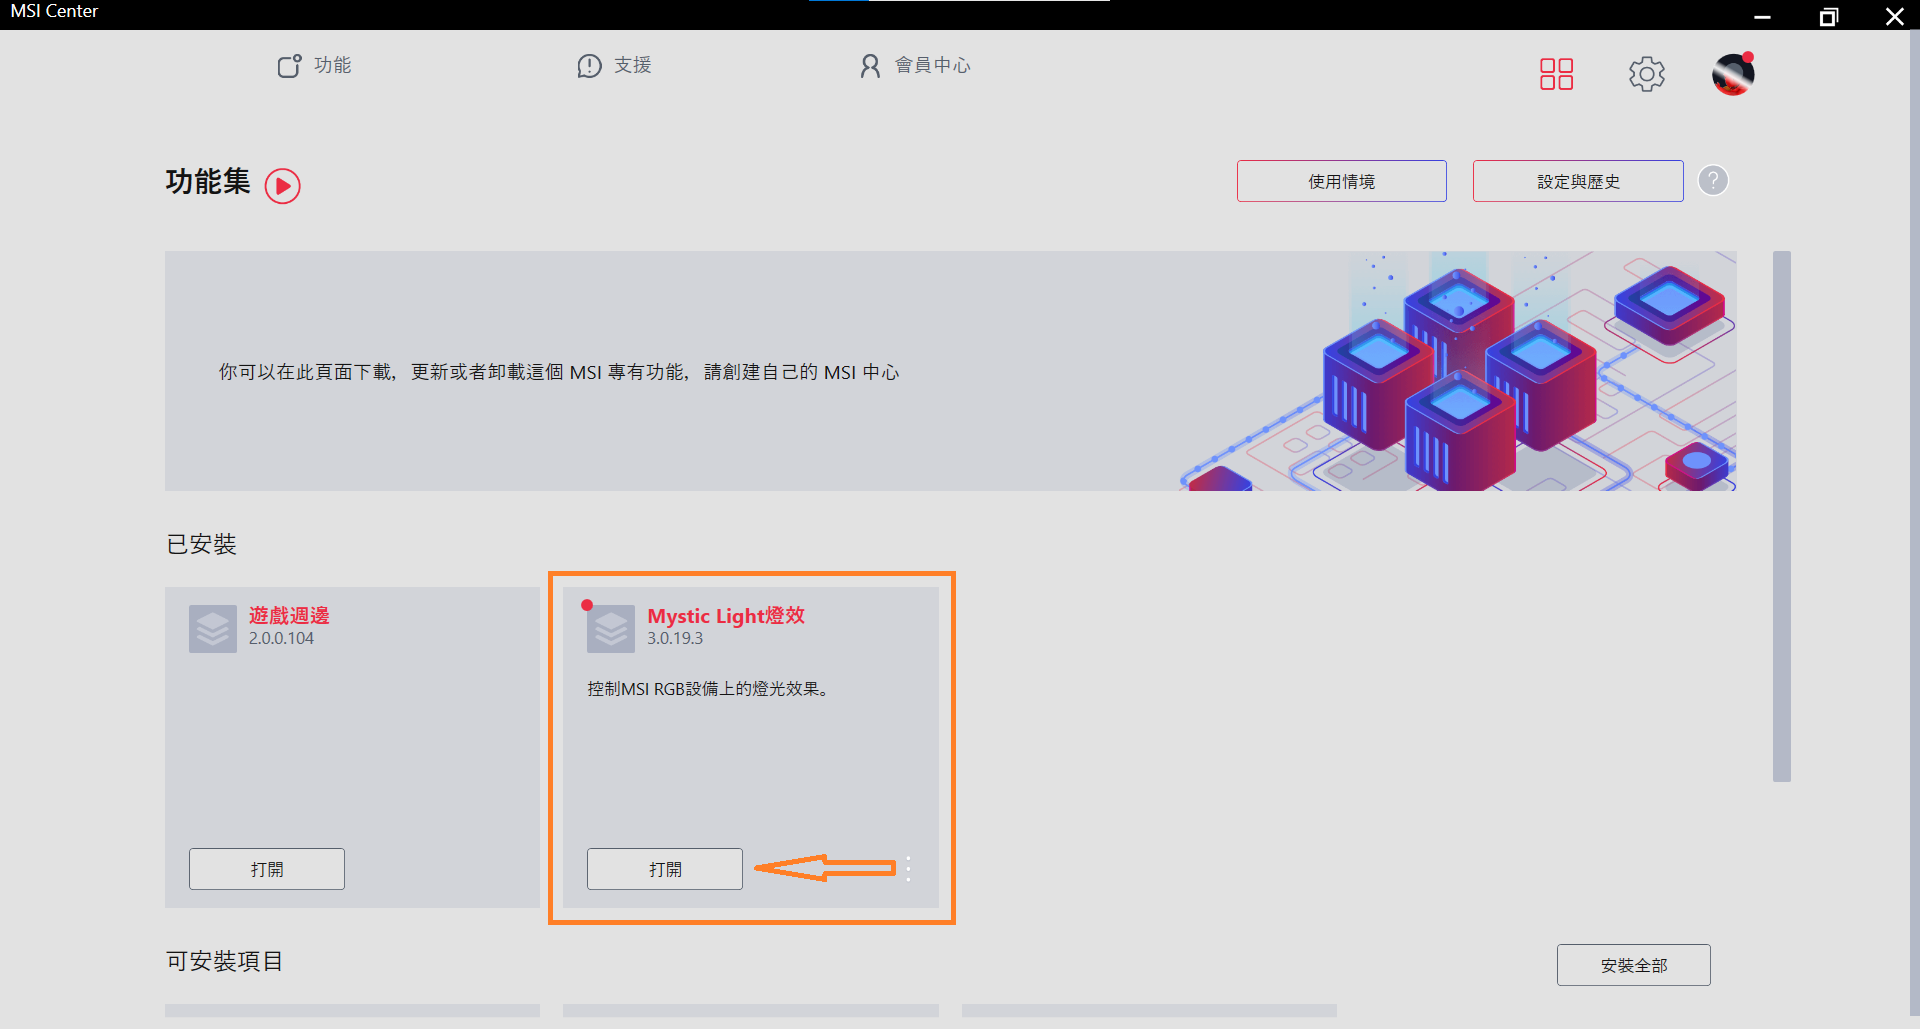Play the 功能集 intro video button
1920x1031 pixels.
pos(283,186)
